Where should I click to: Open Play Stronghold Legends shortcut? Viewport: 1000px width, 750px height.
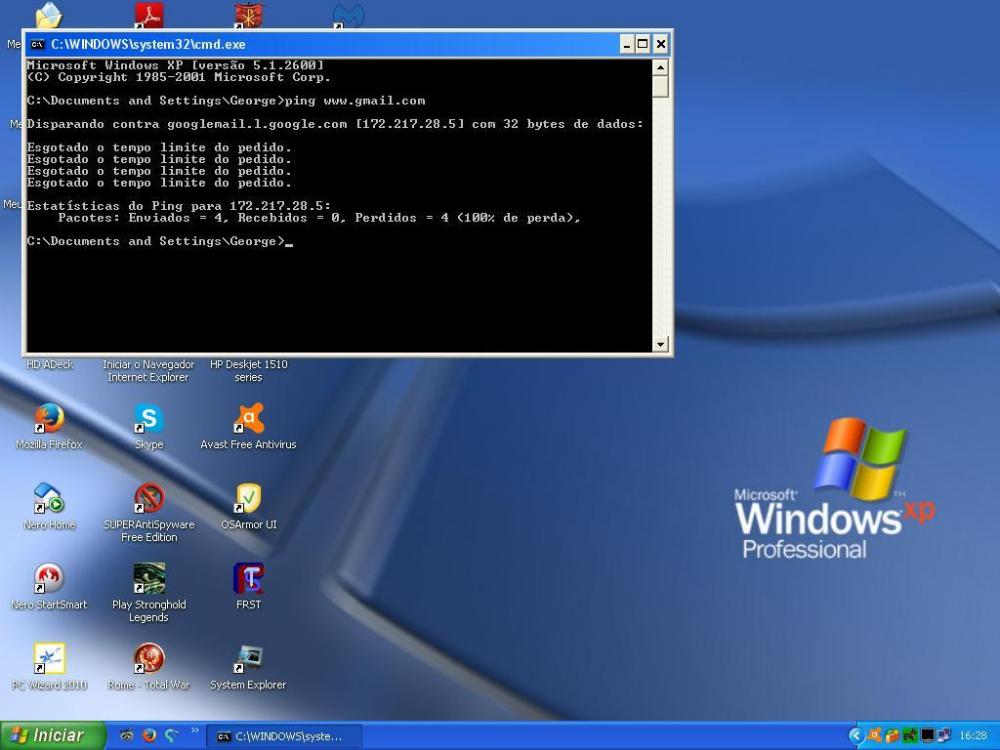[x=149, y=579]
